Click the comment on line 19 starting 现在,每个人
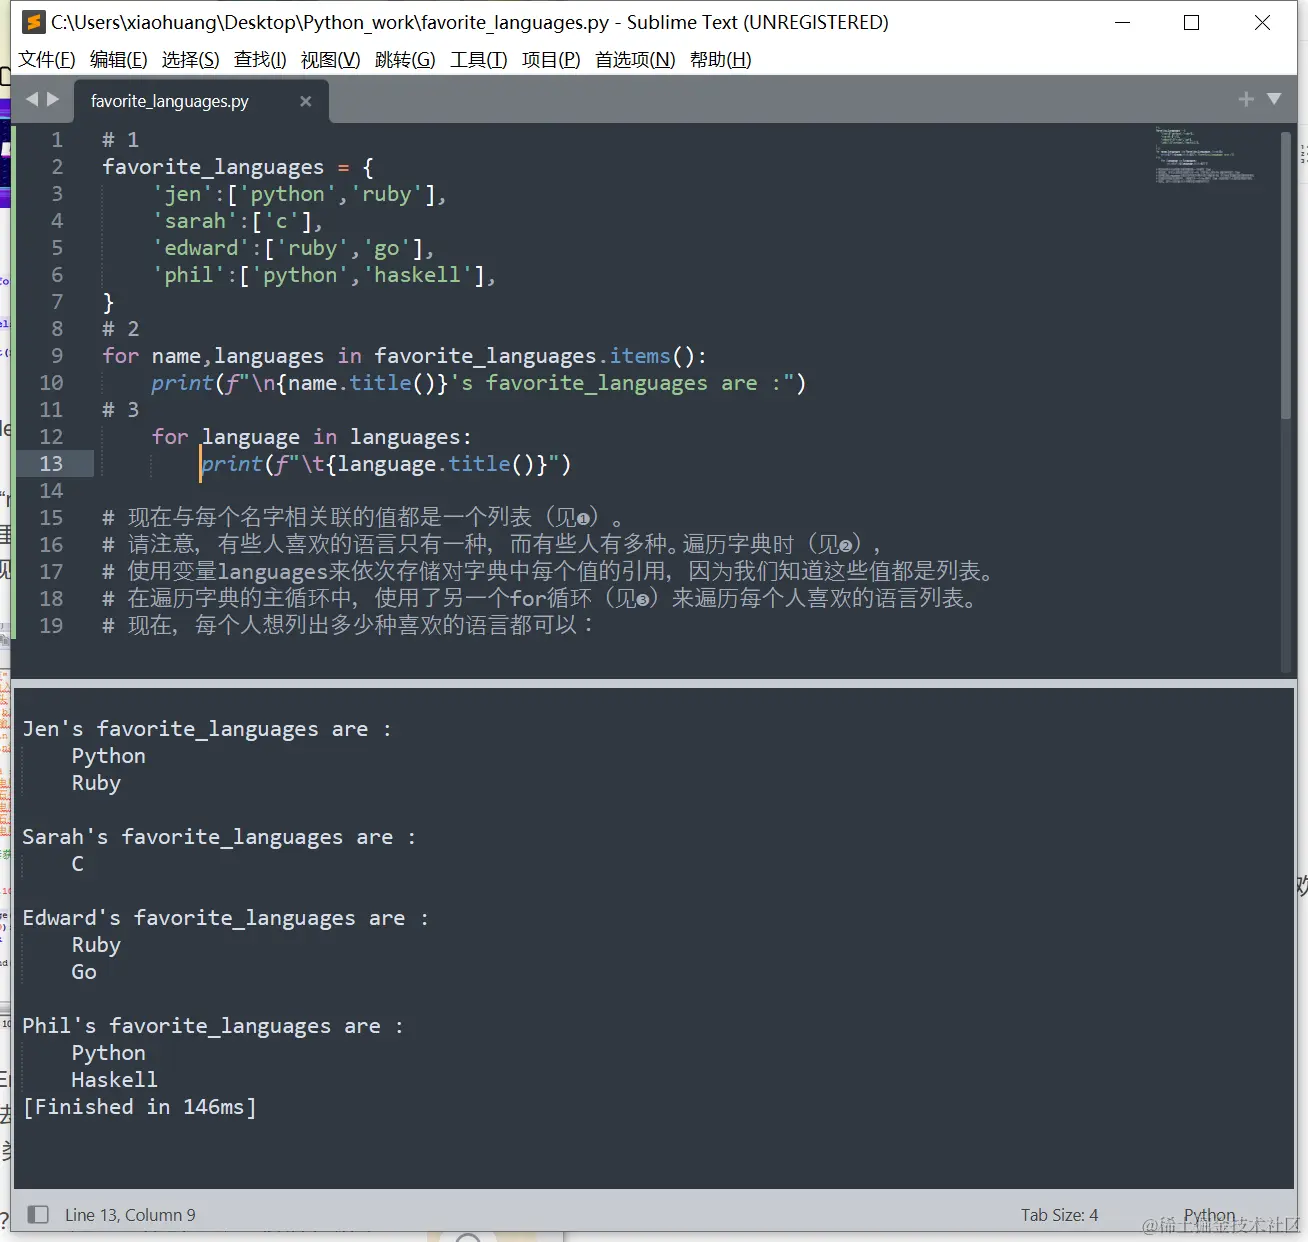1308x1242 pixels. click(348, 626)
